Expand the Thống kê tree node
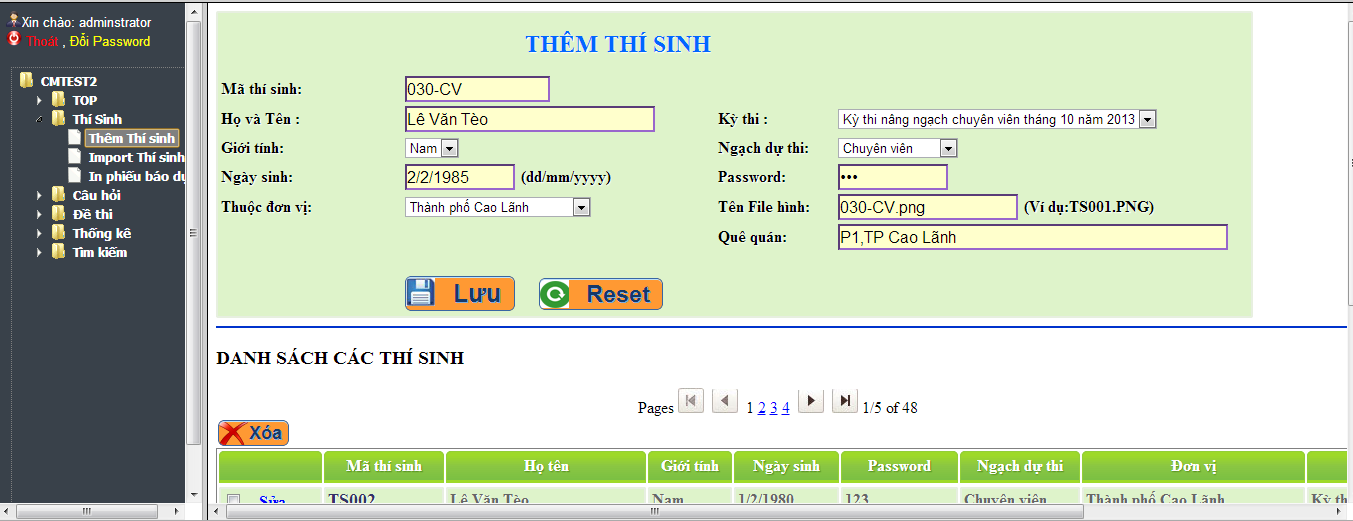Viewport: 1353px width, 521px height. (x=40, y=233)
